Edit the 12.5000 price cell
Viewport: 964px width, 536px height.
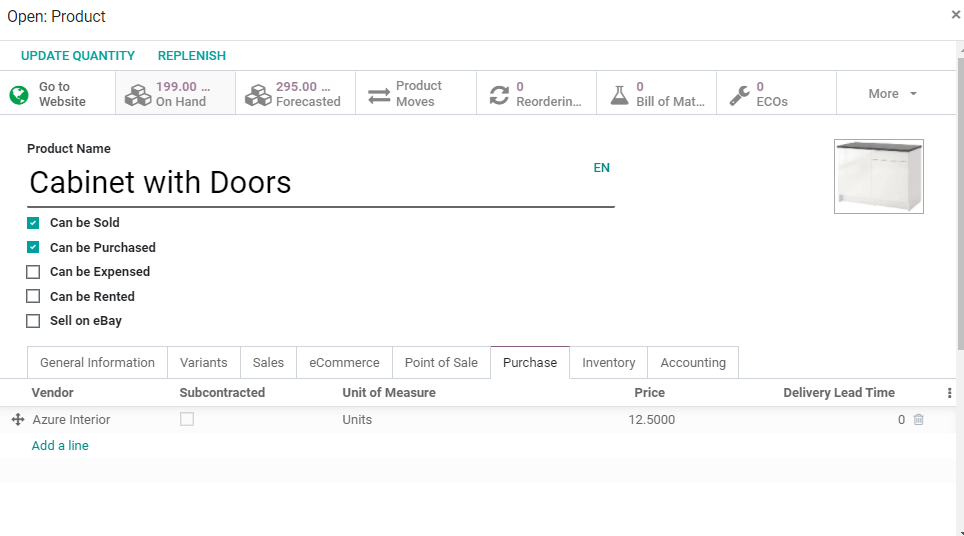(651, 420)
